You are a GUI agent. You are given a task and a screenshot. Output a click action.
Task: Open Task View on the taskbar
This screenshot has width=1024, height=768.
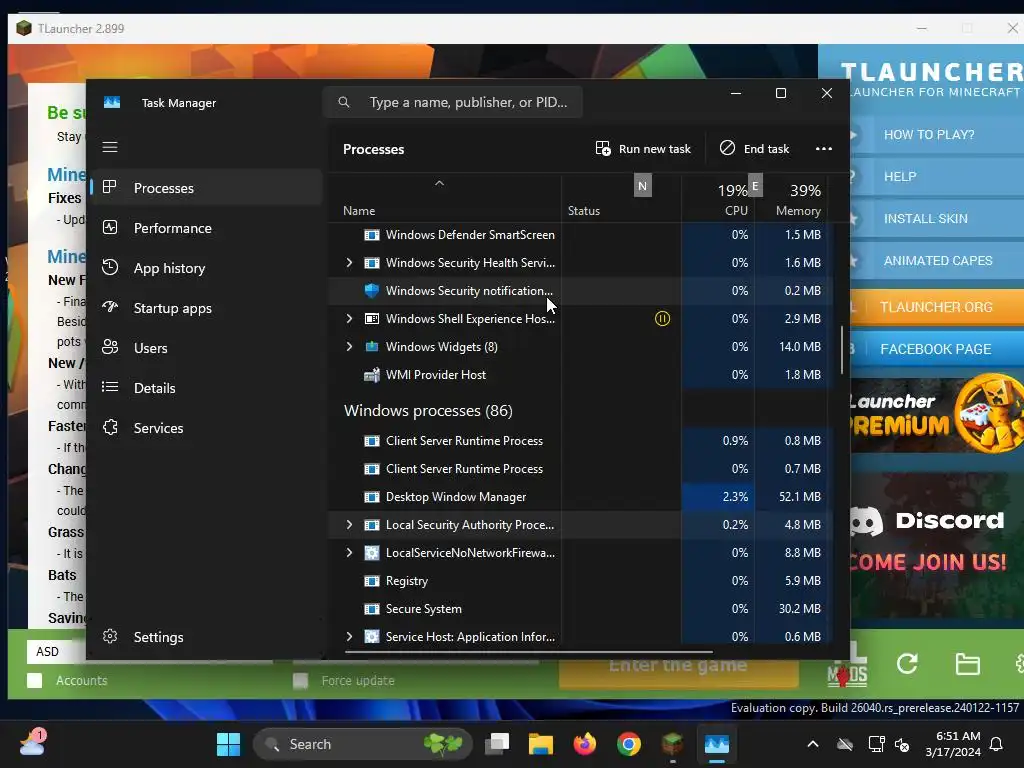497,744
